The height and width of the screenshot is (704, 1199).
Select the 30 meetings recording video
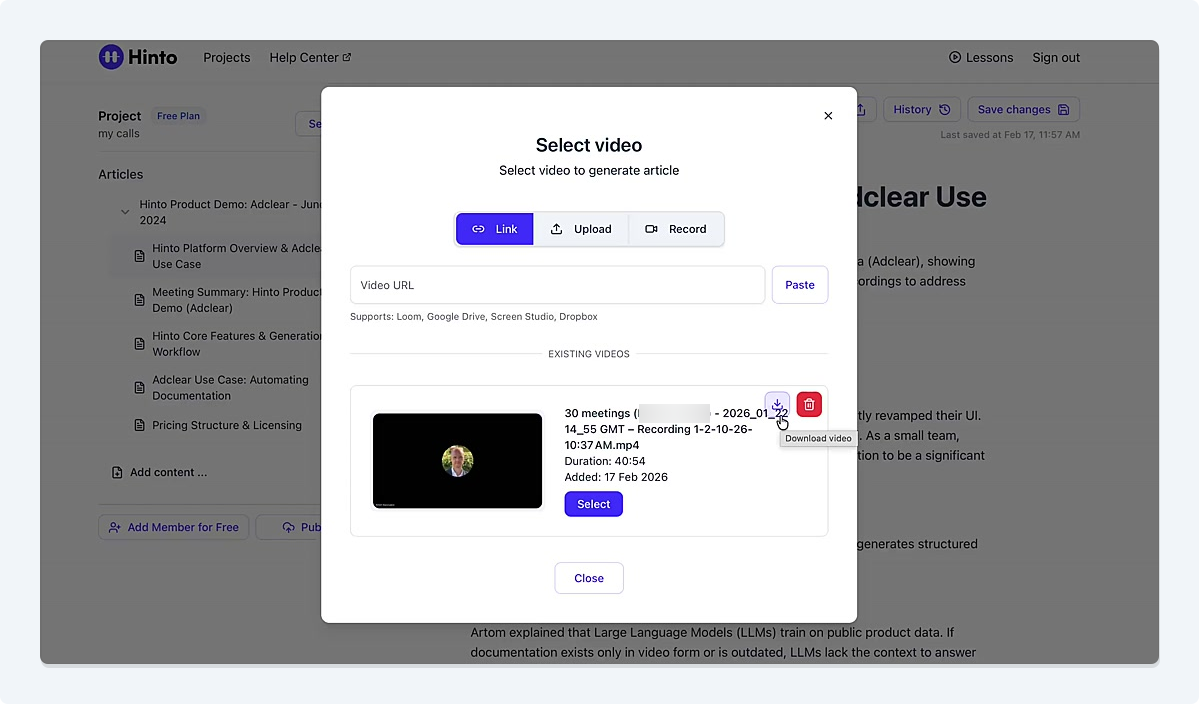pos(593,504)
